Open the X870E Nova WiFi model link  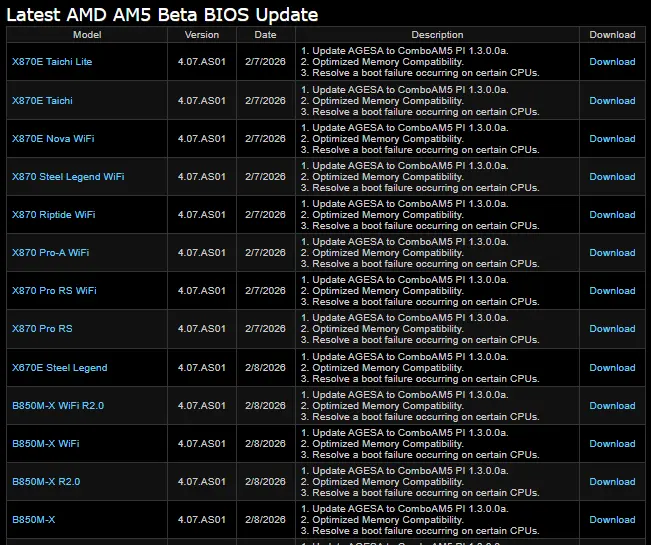[x=53, y=139]
